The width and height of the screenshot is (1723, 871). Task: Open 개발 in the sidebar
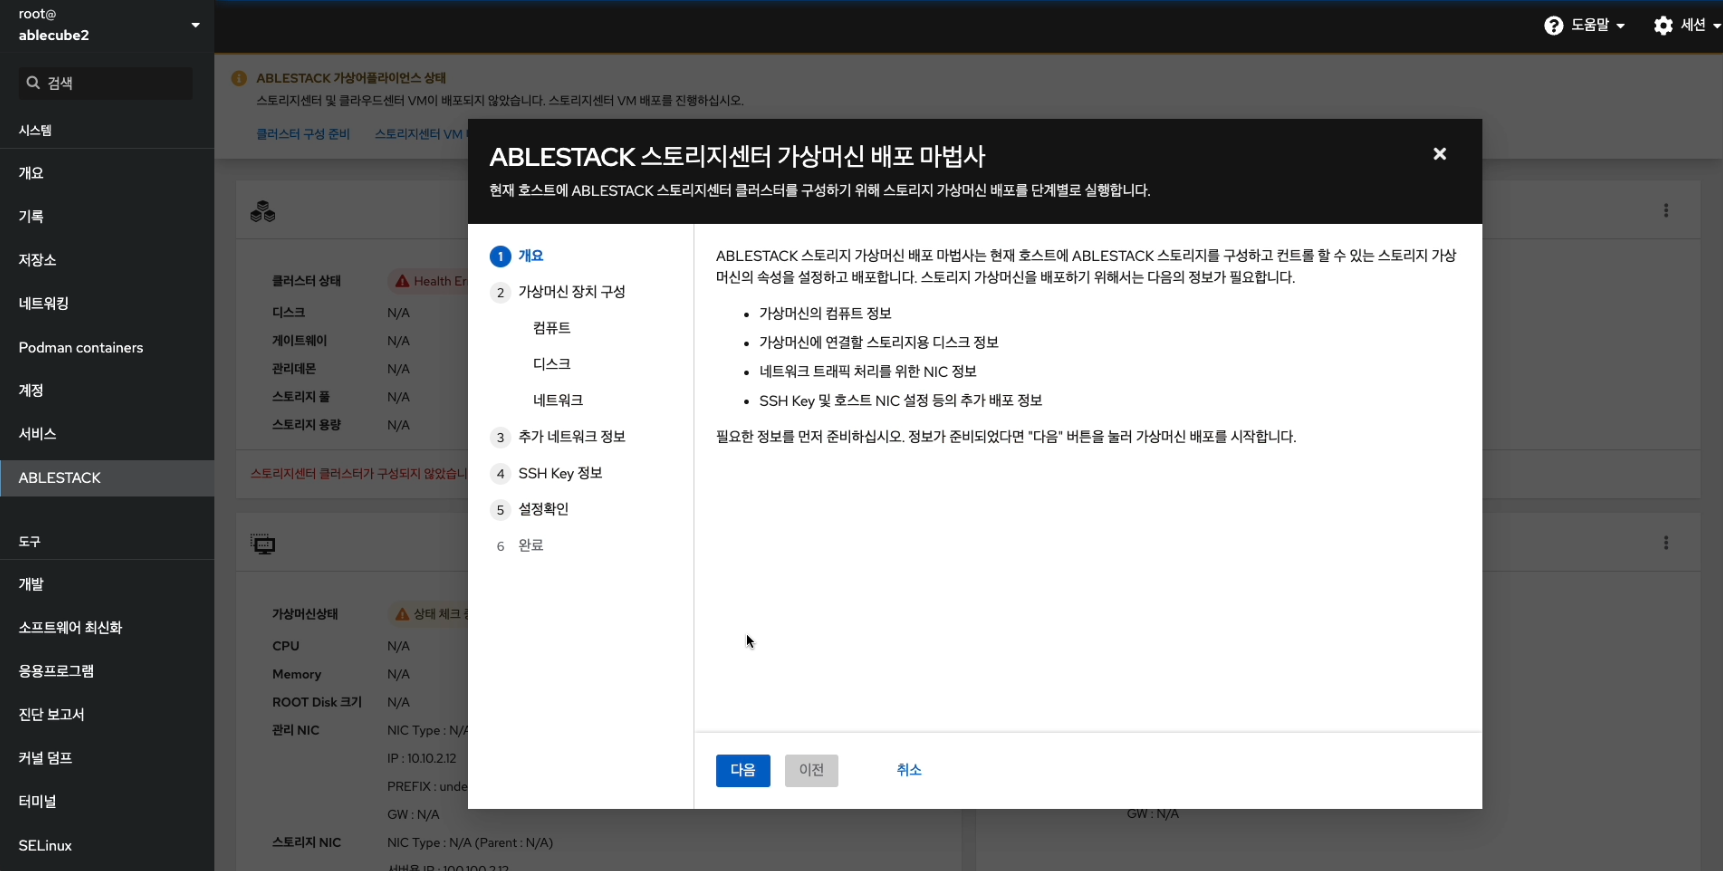[107, 584]
